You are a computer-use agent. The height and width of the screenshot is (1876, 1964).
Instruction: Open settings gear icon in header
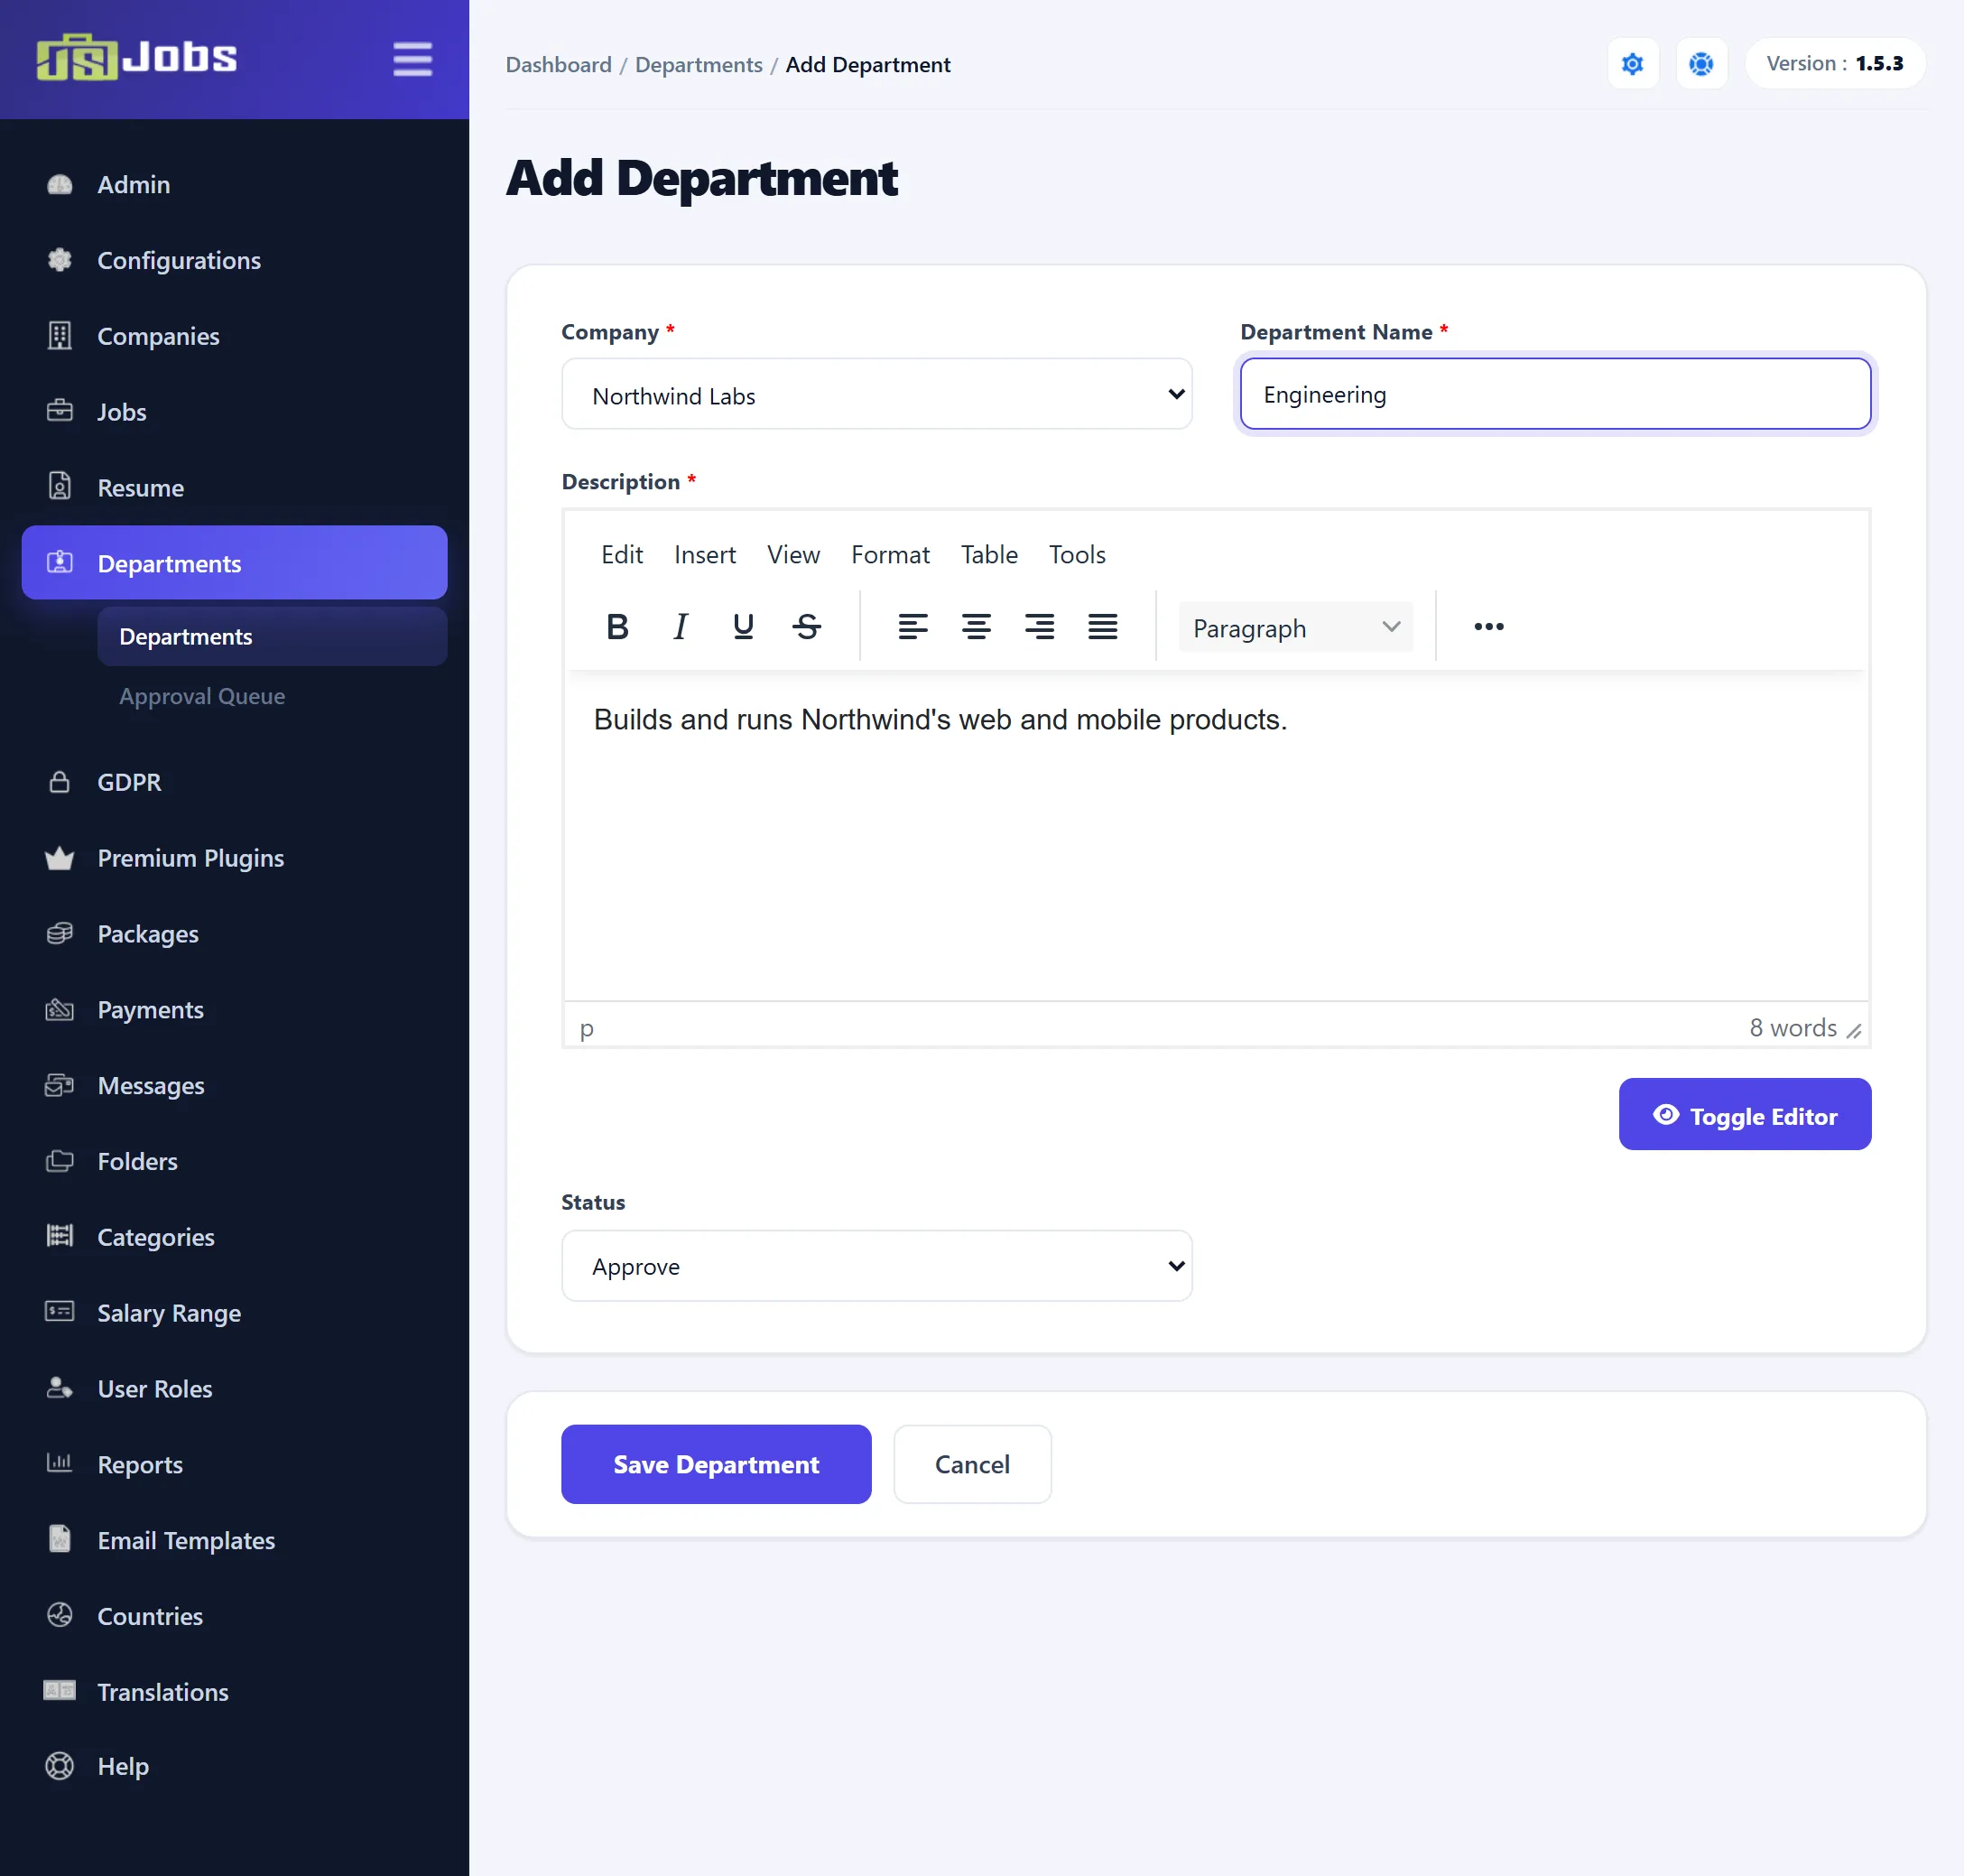tap(1632, 64)
